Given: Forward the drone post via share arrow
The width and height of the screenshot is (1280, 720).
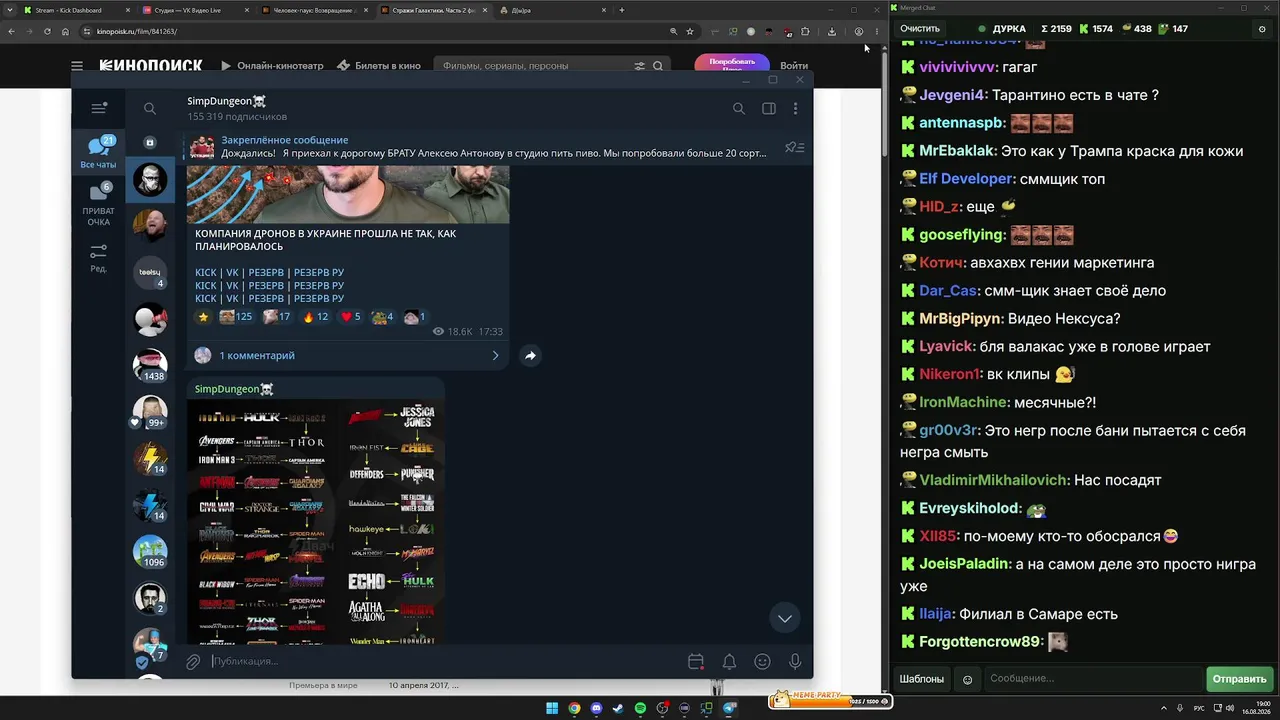Looking at the screenshot, I should [530, 355].
